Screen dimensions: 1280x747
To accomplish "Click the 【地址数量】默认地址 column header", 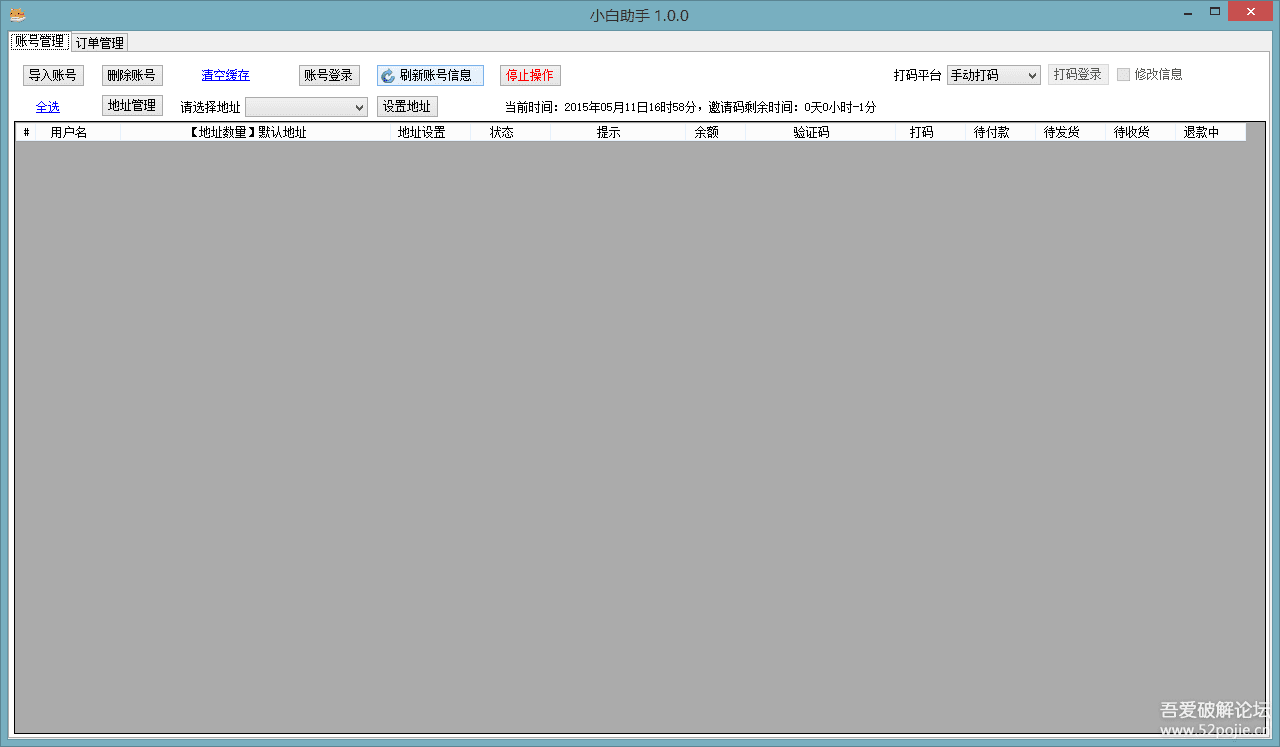I will (256, 132).
